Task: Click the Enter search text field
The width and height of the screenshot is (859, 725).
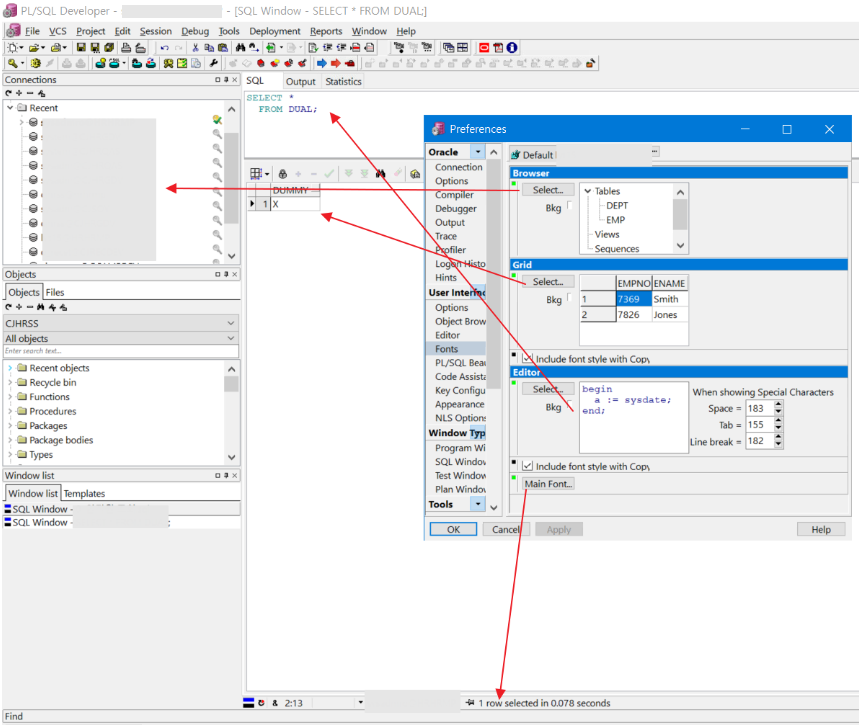Action: [x=121, y=351]
